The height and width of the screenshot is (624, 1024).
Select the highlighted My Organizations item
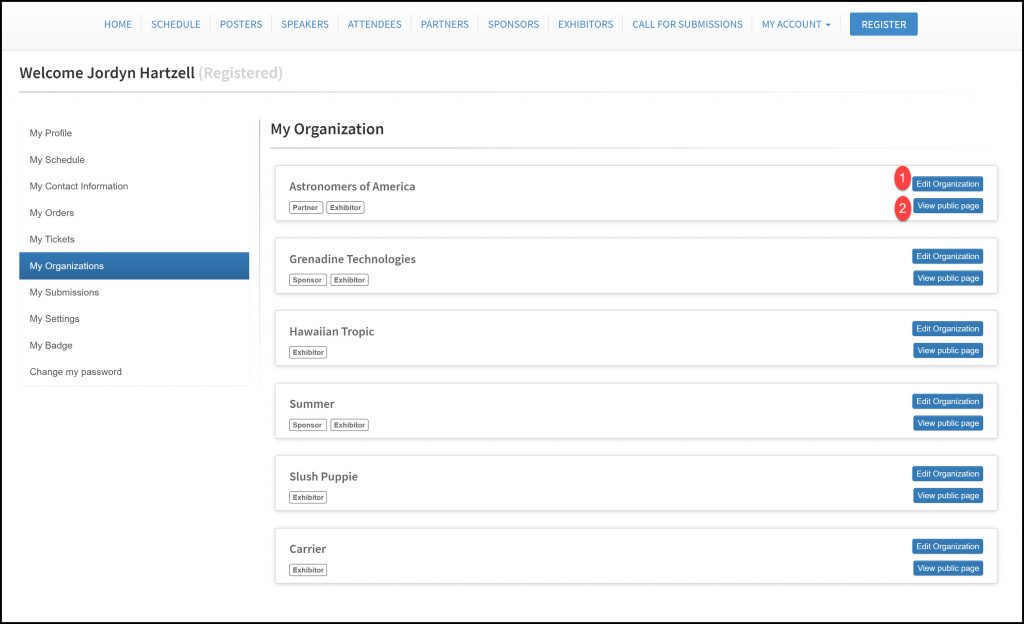coord(134,266)
